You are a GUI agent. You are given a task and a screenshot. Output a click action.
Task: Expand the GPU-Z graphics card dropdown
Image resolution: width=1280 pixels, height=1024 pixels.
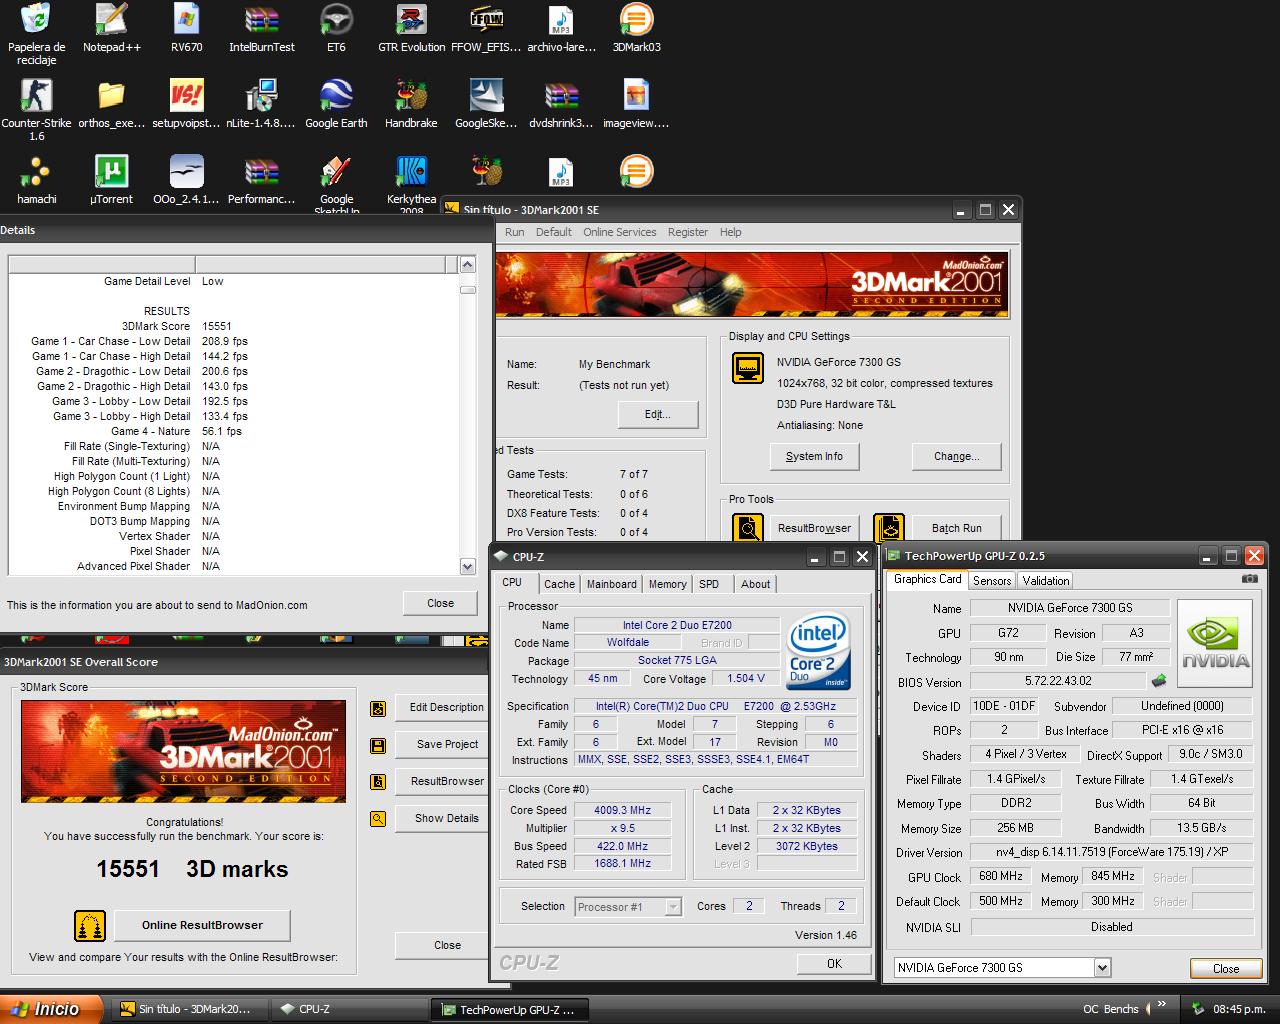[x=1102, y=967]
